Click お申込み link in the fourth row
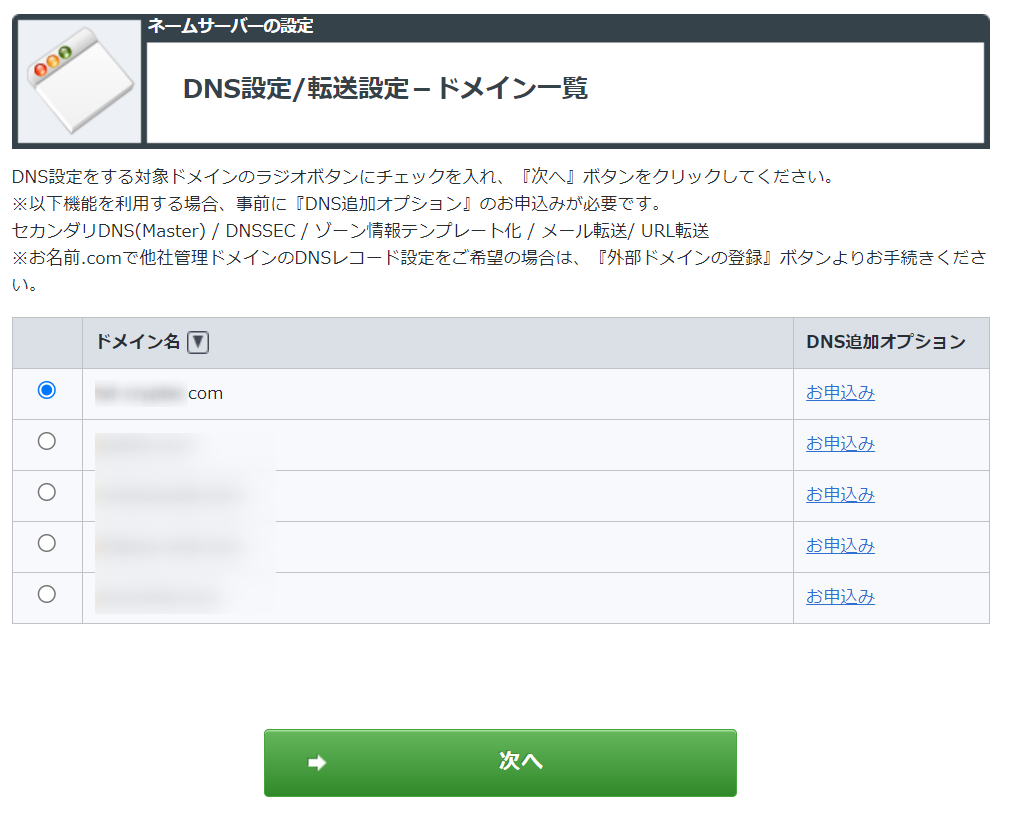 tap(840, 546)
